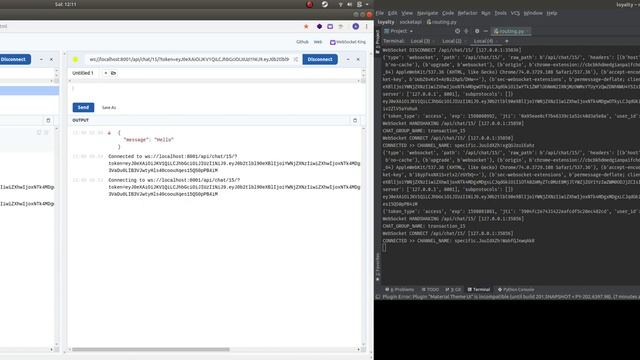Clear output with right panel trash icon
The image size is (640, 360).
355,120
